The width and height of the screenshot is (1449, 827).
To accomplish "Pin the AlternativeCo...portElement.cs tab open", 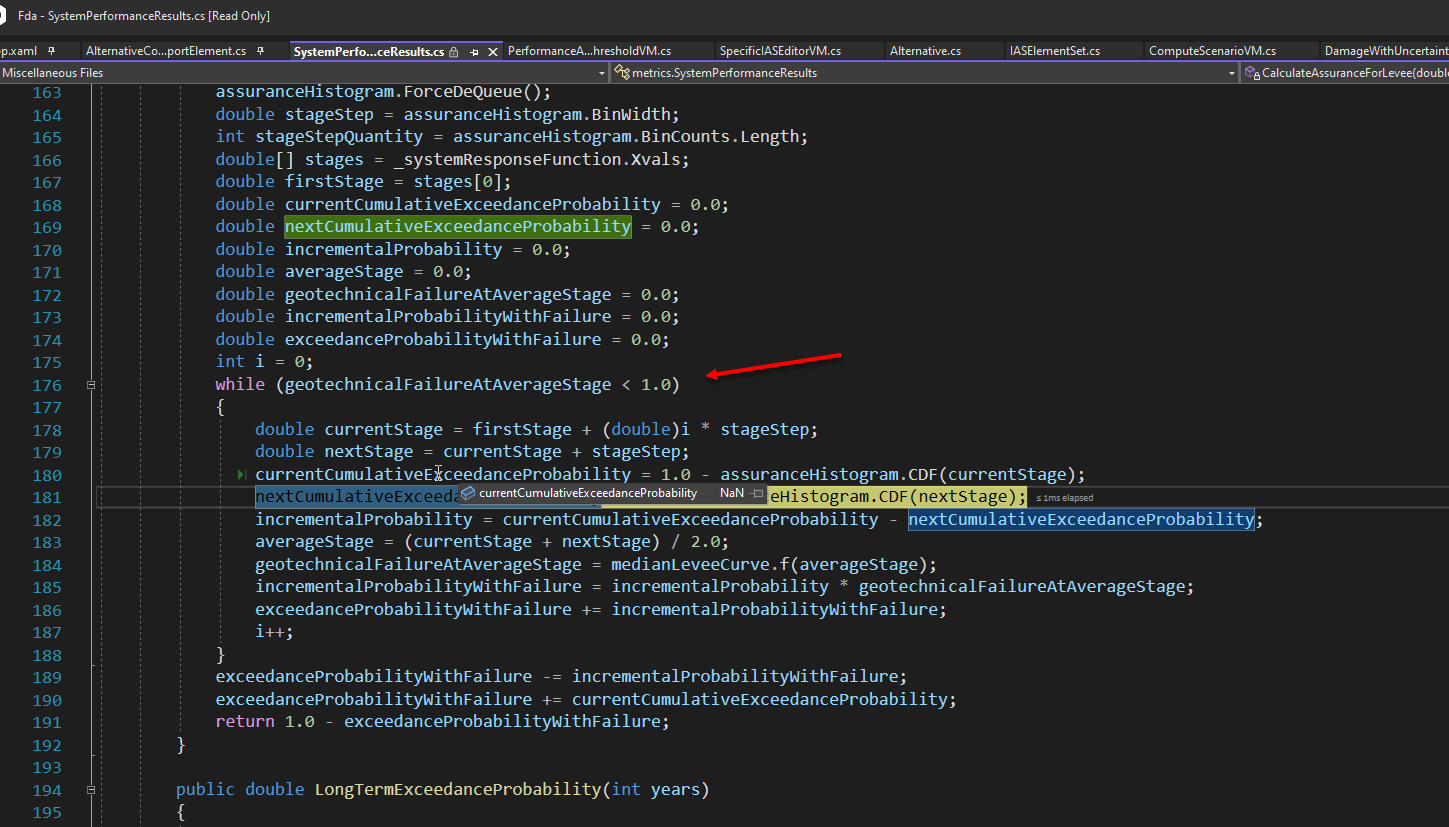I will [x=259, y=50].
